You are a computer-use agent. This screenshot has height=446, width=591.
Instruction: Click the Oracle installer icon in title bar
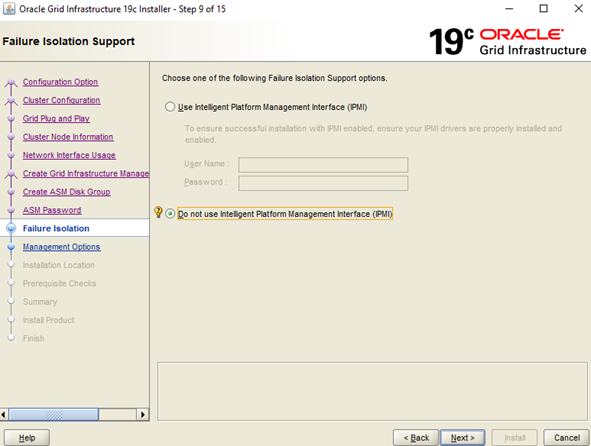(9, 9)
